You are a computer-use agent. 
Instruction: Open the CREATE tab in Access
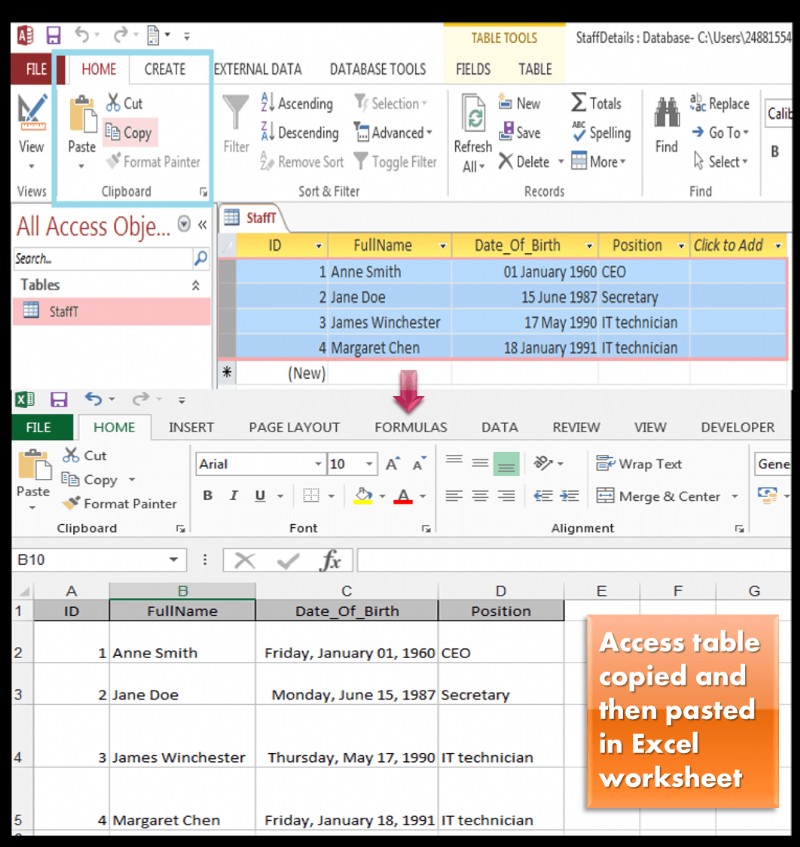click(x=166, y=70)
